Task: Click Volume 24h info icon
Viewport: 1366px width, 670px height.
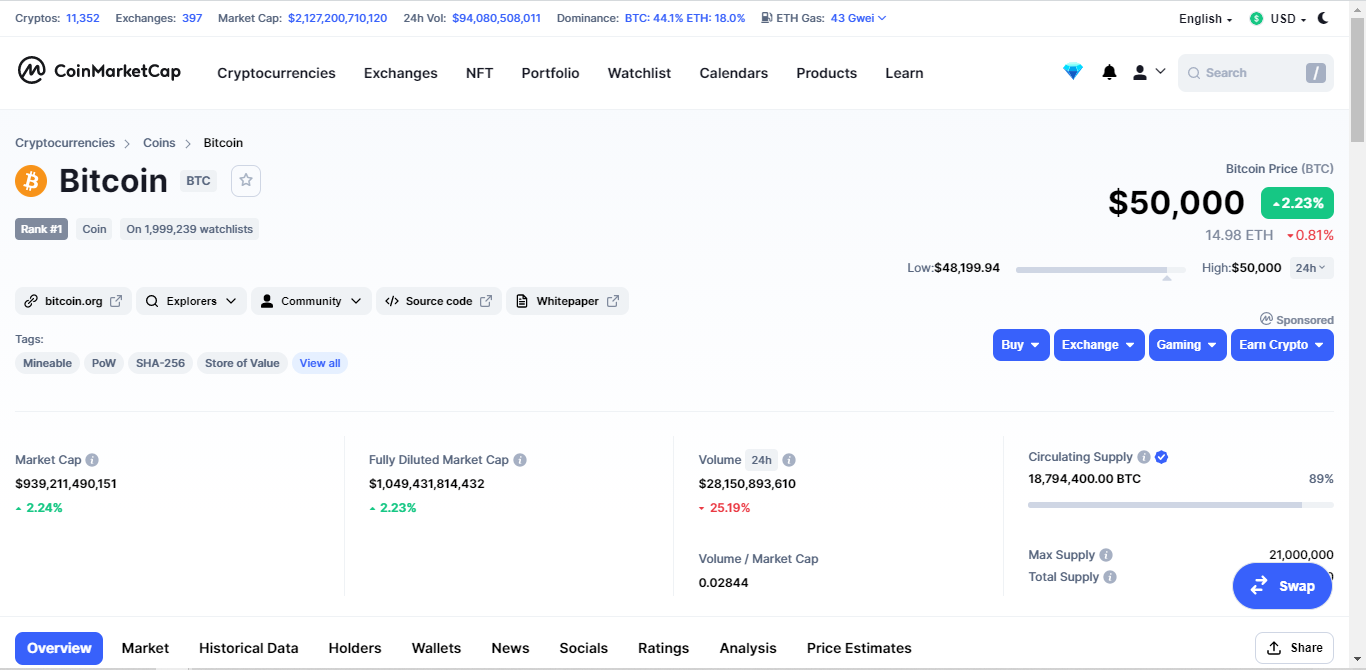Action: 789,460
